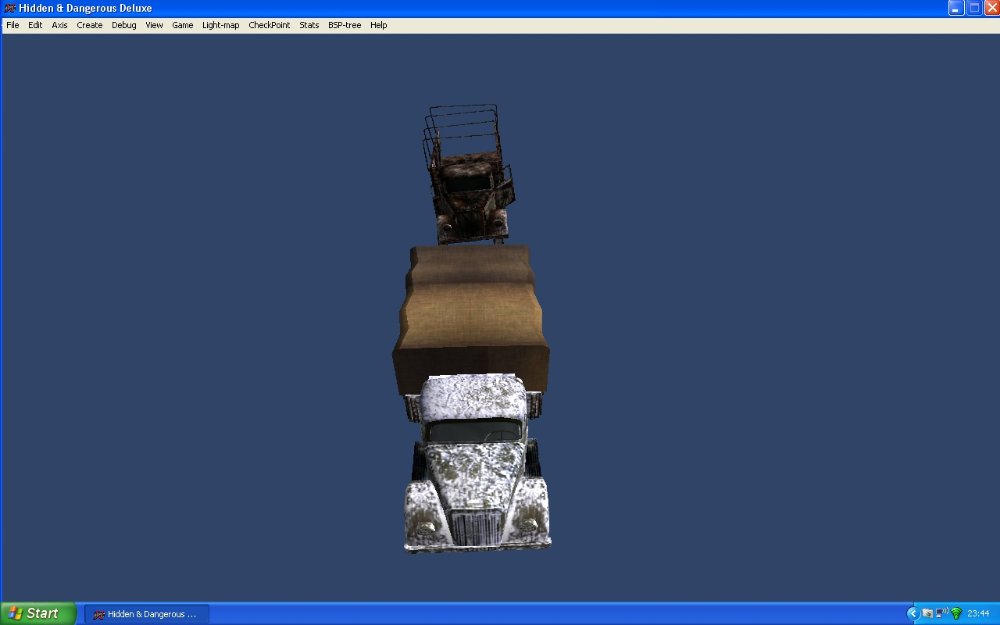Open the BSP-tree menu
This screenshot has width=1000, height=625.
[344, 25]
